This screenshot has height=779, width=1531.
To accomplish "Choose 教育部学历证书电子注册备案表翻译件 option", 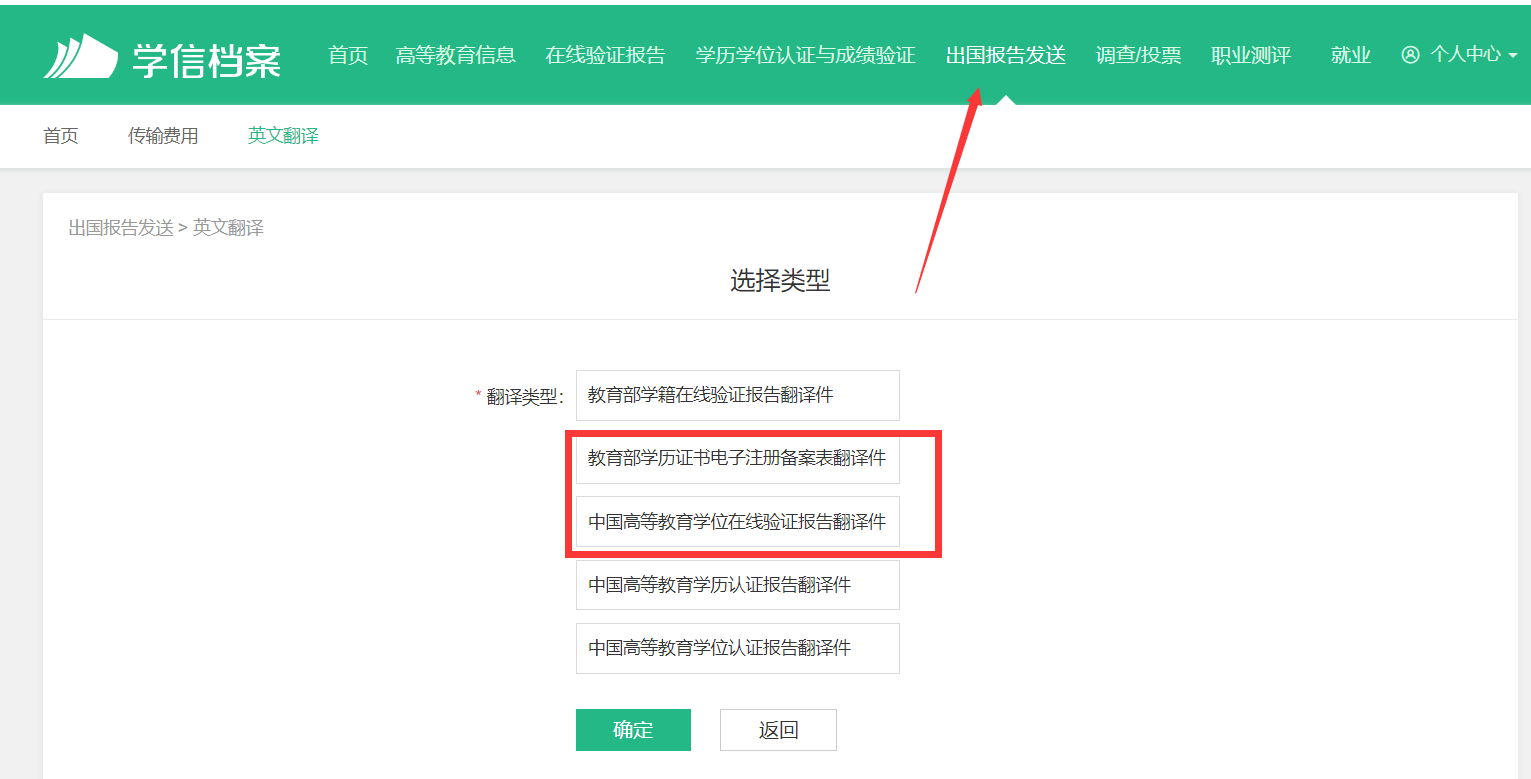I will [x=737, y=458].
